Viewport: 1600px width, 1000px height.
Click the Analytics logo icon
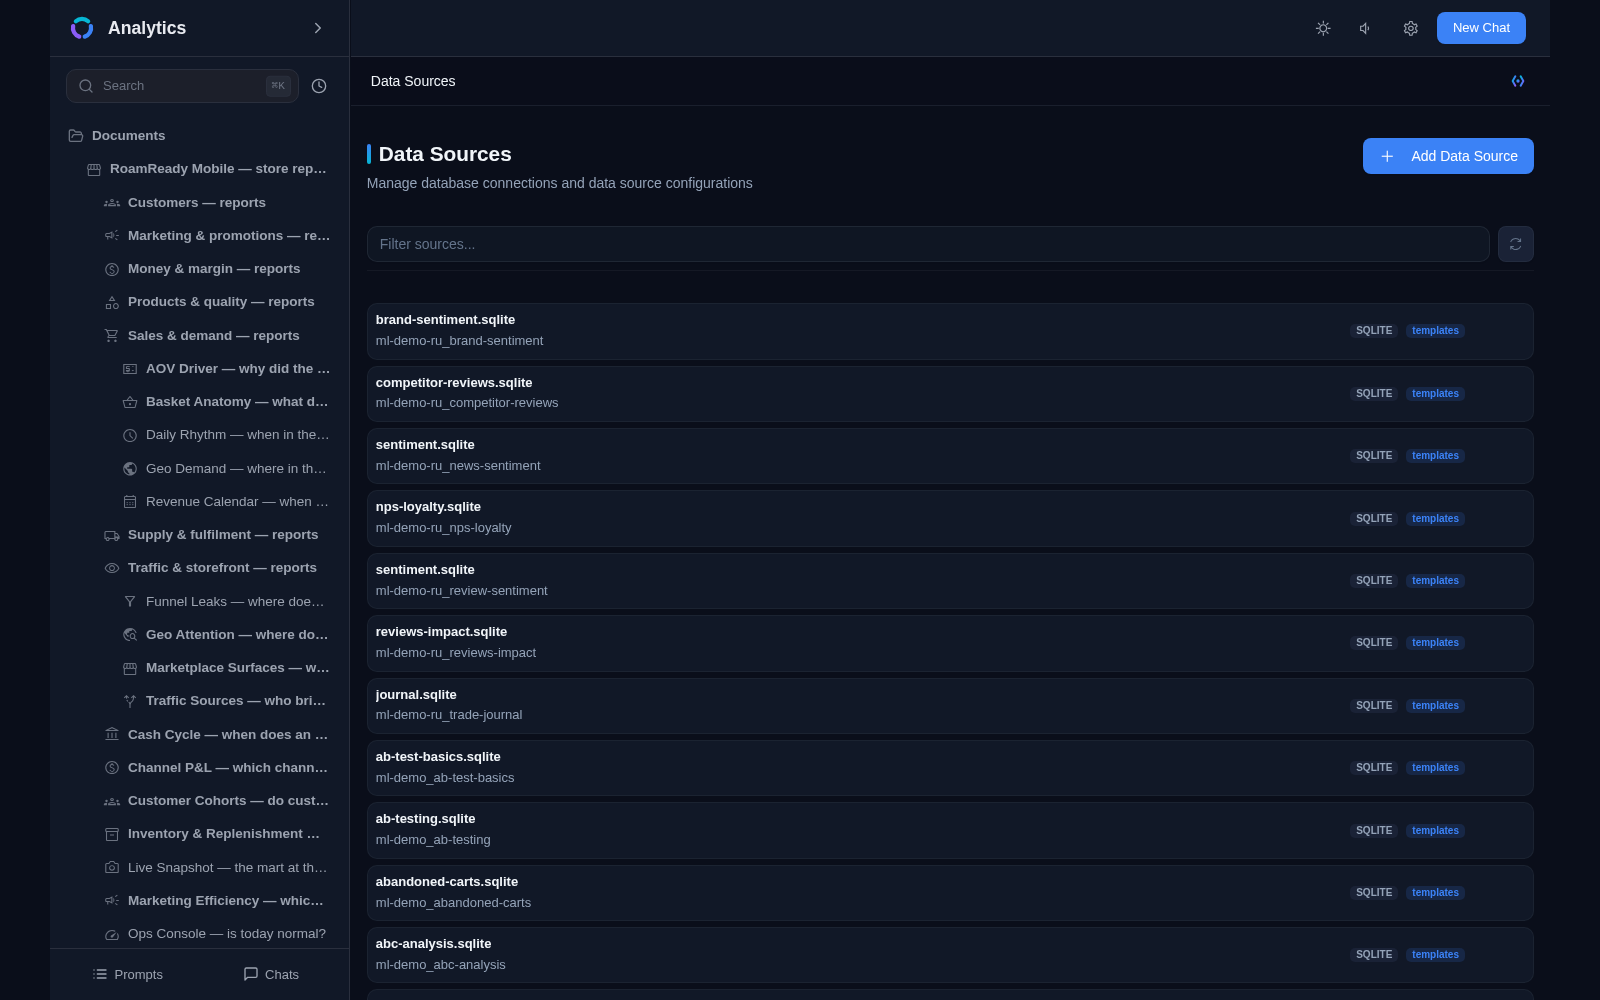pyautogui.click(x=82, y=28)
